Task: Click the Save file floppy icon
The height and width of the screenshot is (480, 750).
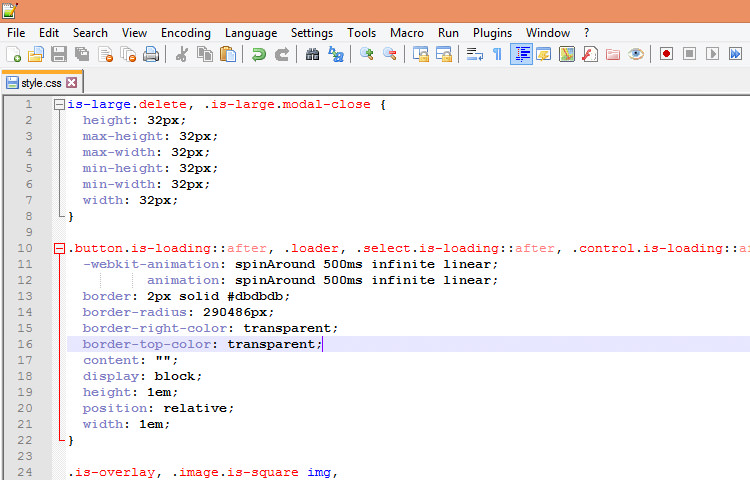Action: 59,54
